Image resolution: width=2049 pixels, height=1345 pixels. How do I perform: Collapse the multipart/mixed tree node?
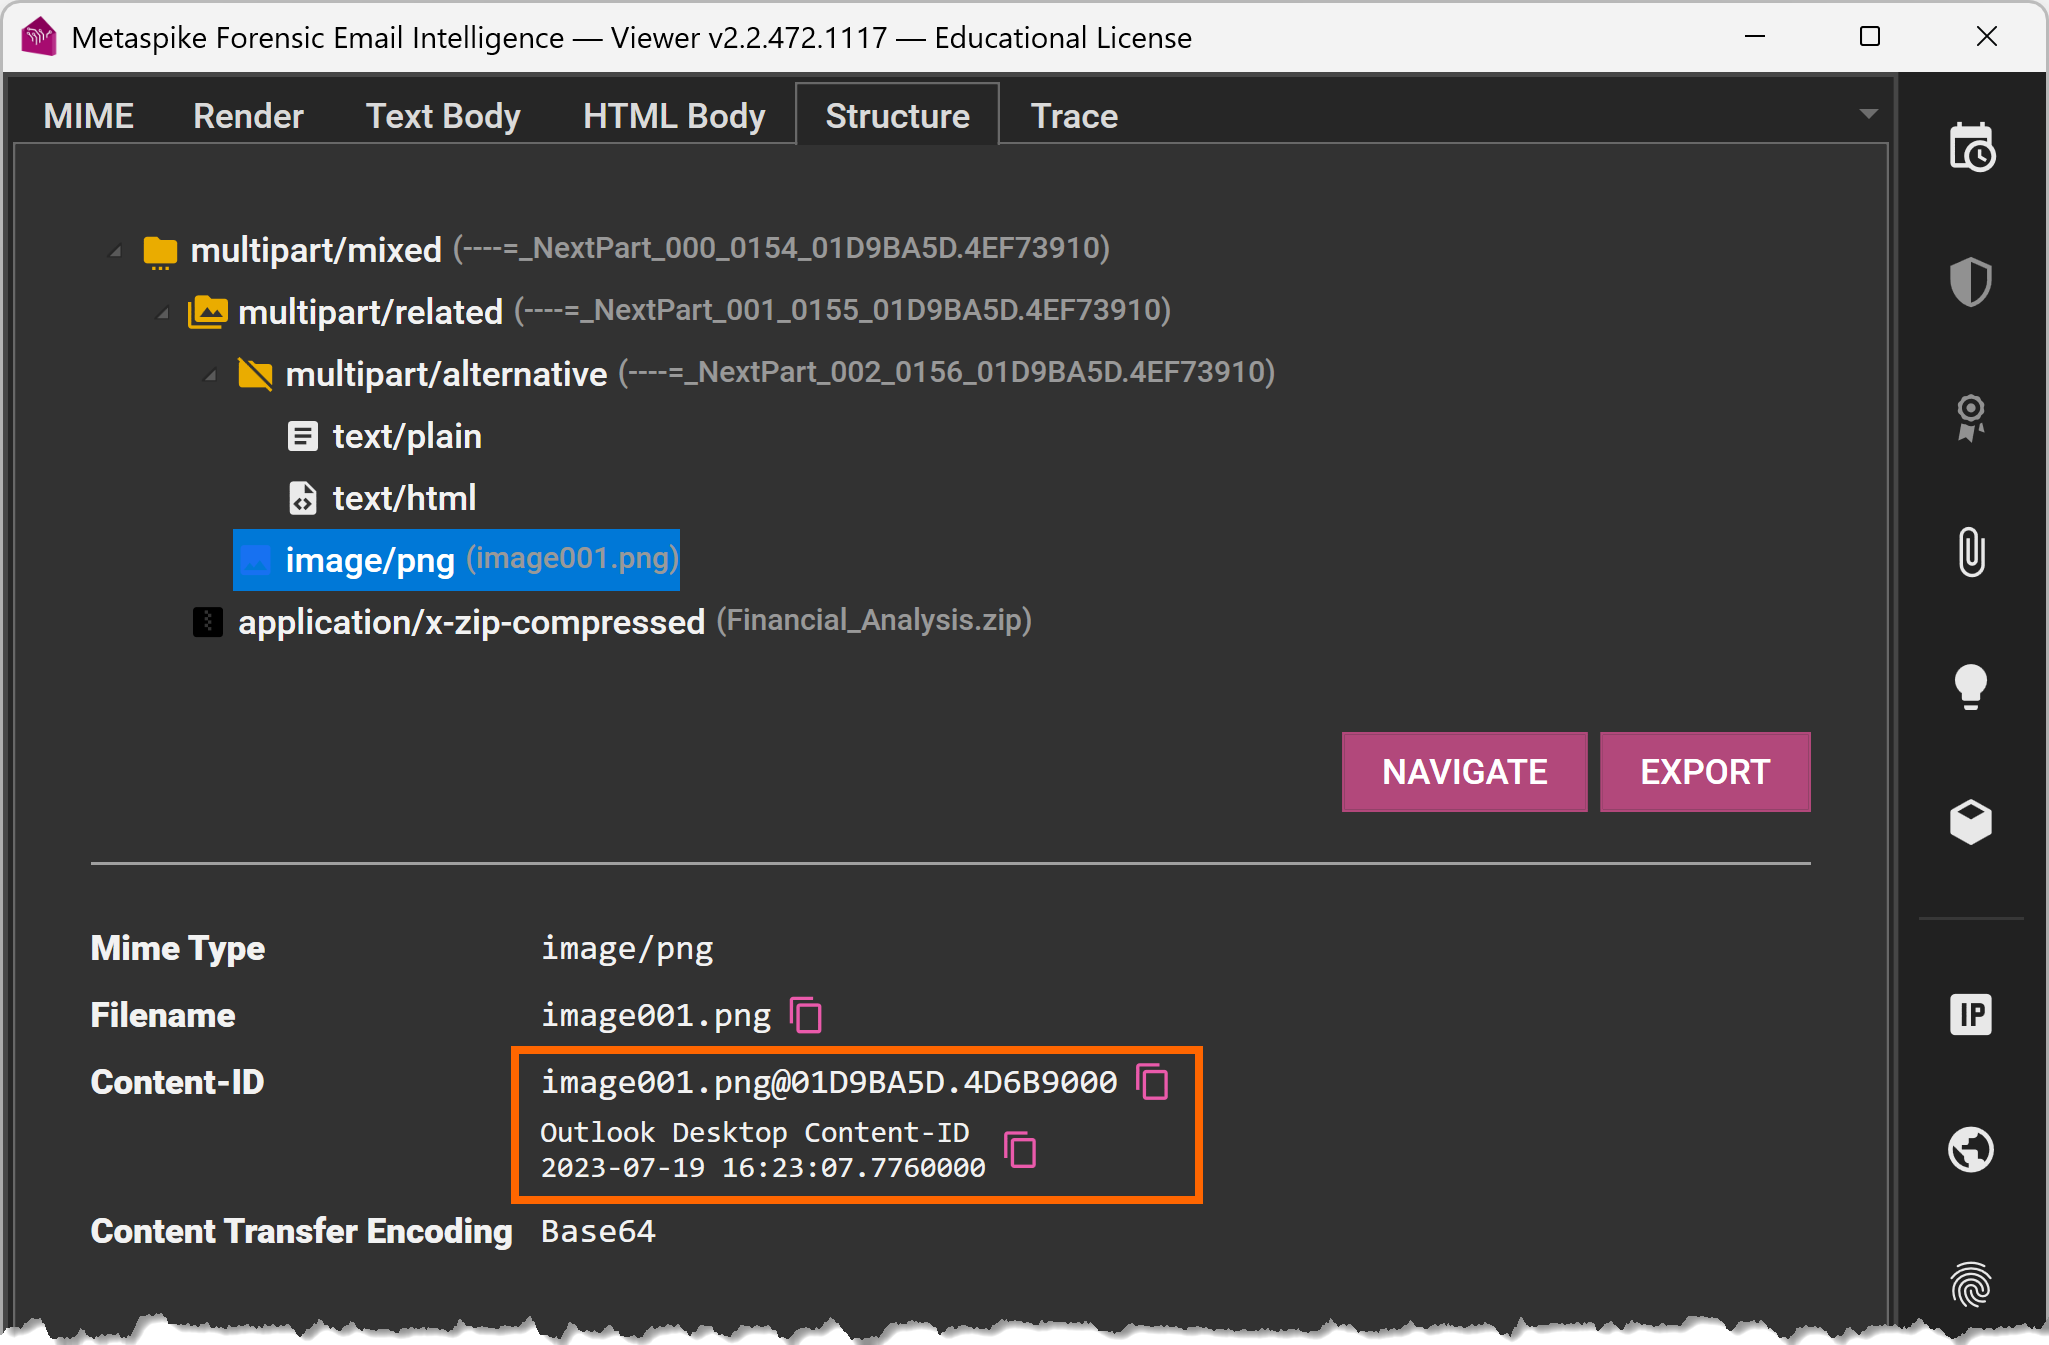116,250
